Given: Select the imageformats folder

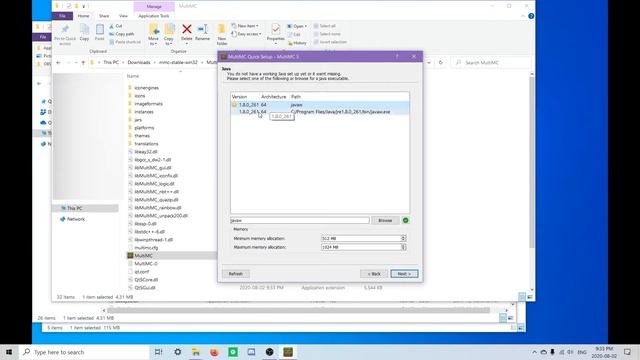Looking at the screenshot, I should pos(149,104).
